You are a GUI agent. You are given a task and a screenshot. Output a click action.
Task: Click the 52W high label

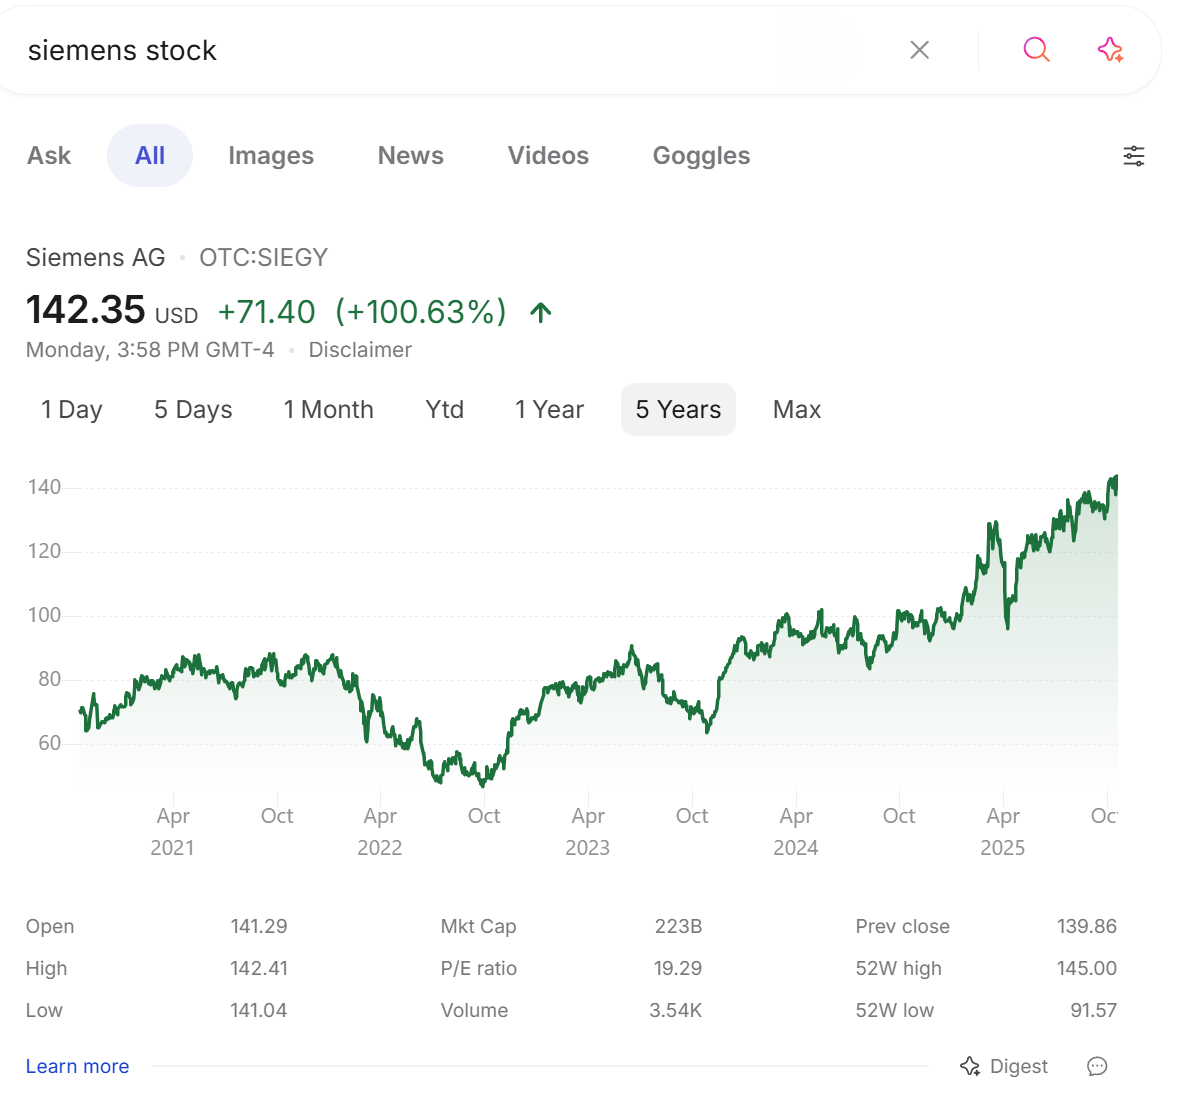click(x=899, y=968)
